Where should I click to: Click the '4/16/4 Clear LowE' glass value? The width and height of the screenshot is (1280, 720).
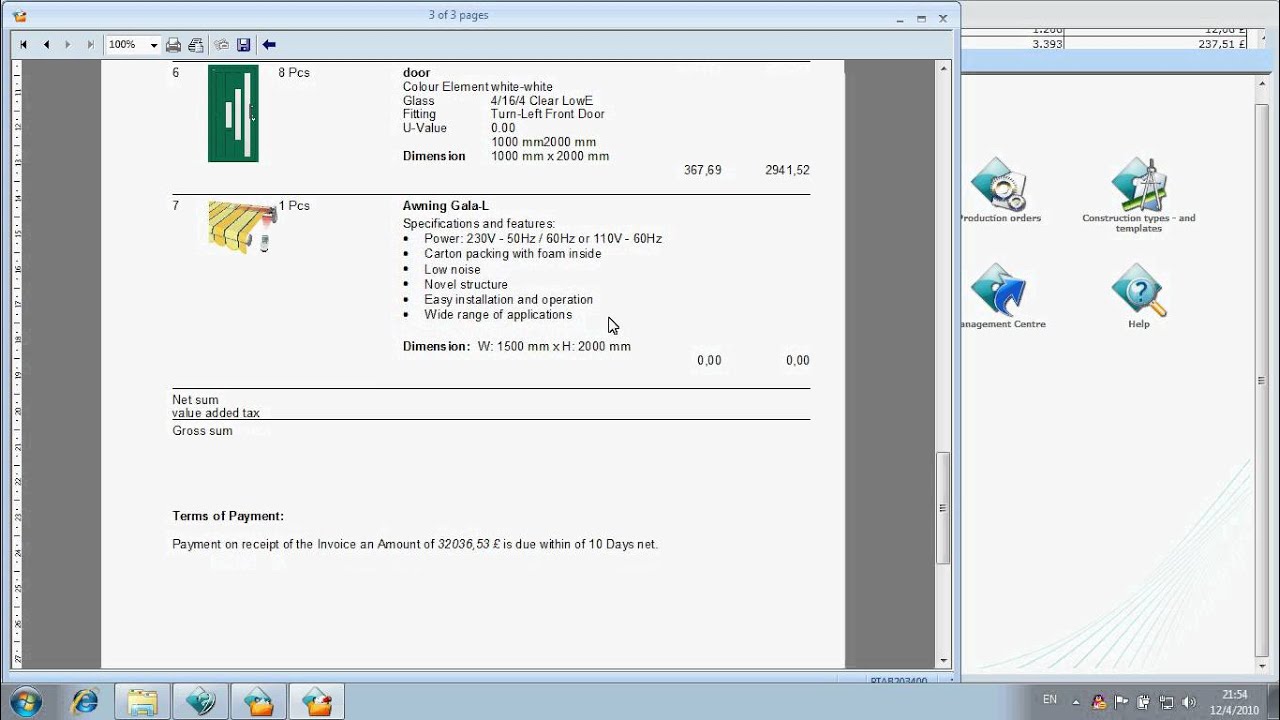[542, 101]
